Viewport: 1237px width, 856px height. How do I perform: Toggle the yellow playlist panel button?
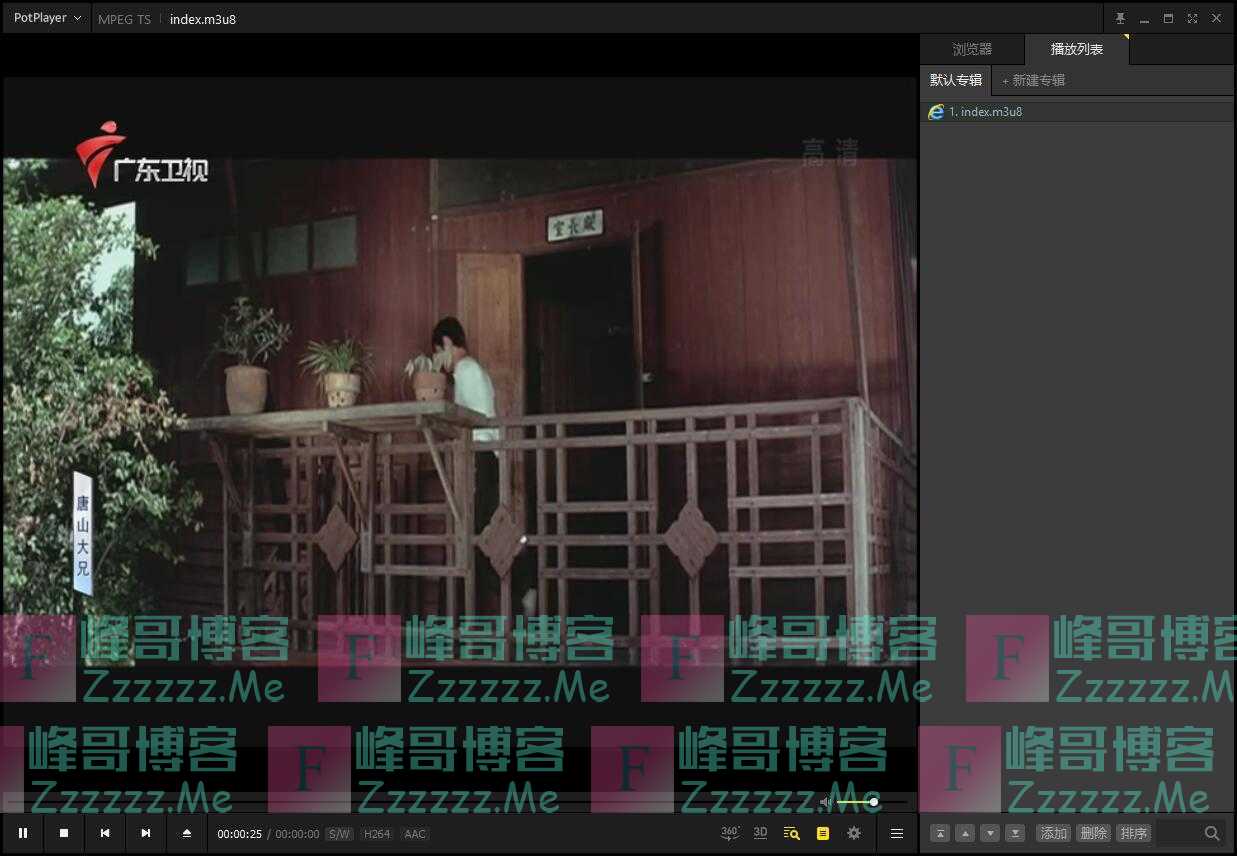coord(823,833)
